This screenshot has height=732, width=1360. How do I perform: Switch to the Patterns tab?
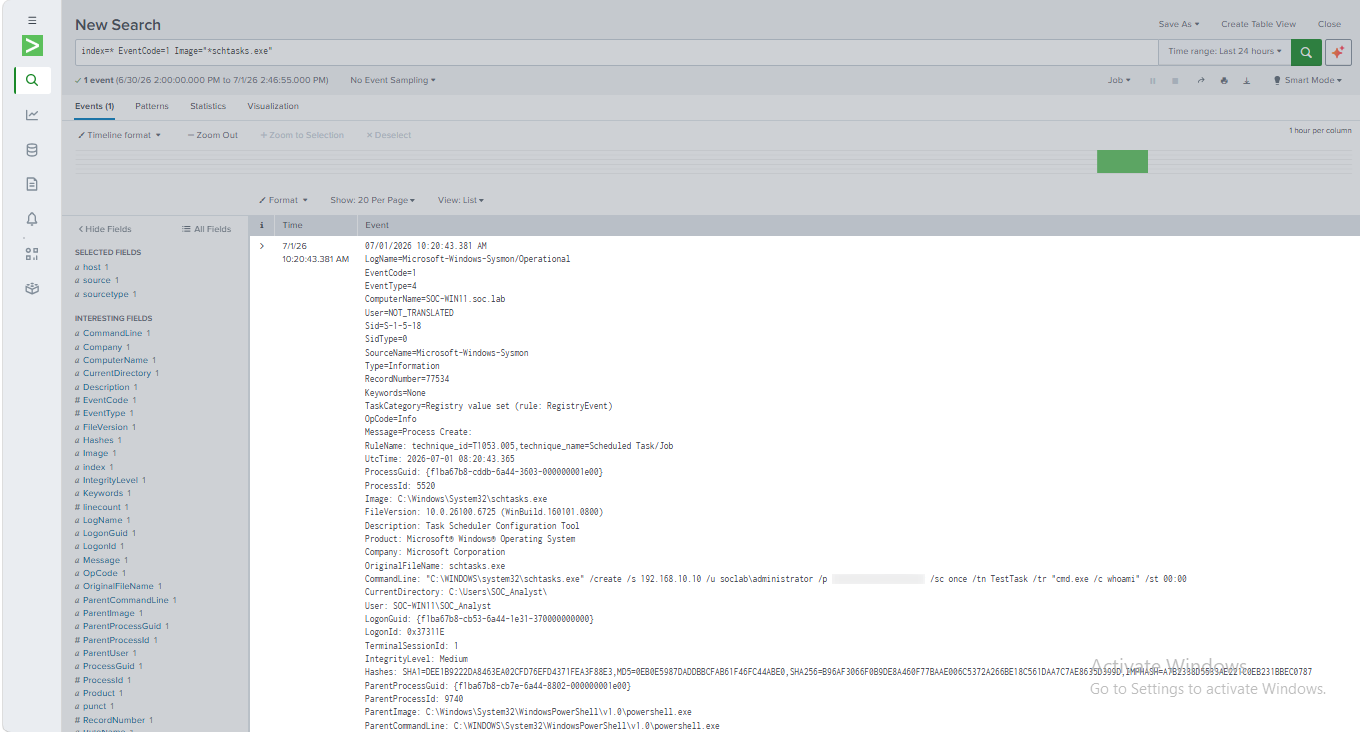(152, 106)
